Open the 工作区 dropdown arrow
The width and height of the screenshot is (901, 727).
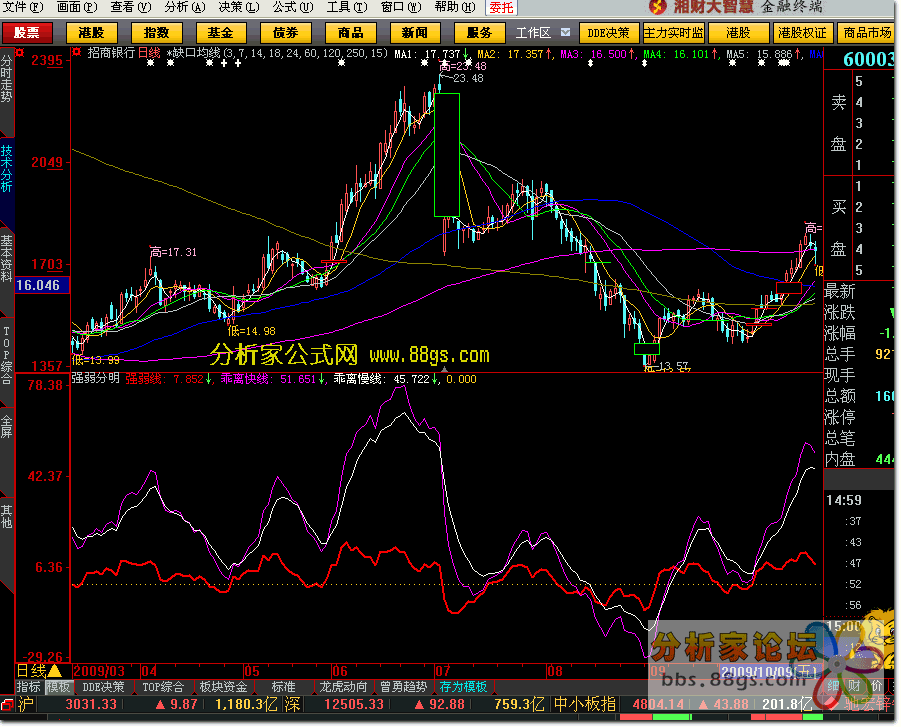point(565,32)
